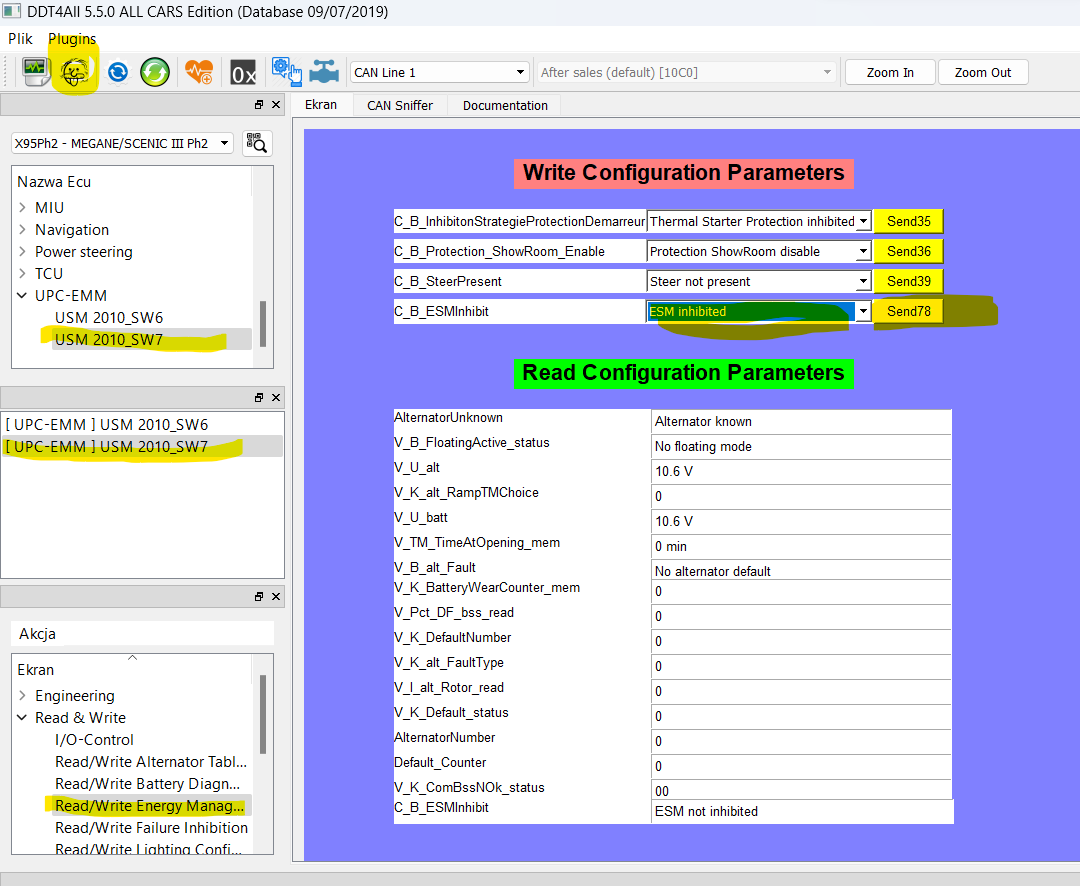Select I/O-Control screen in tree
This screenshot has height=886, width=1080.
pyautogui.click(x=94, y=740)
